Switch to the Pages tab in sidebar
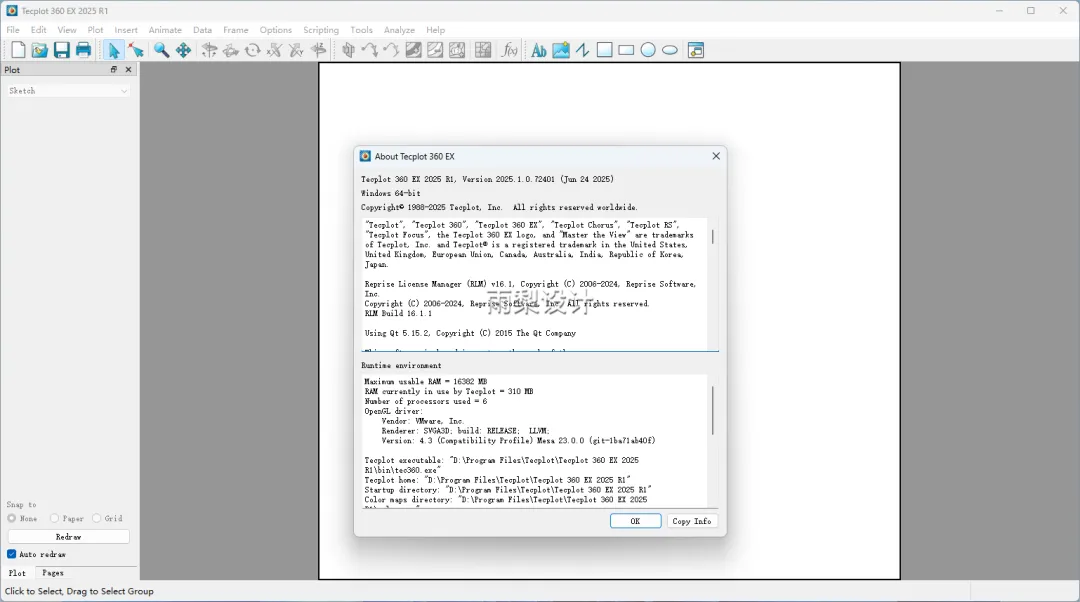 coord(53,573)
